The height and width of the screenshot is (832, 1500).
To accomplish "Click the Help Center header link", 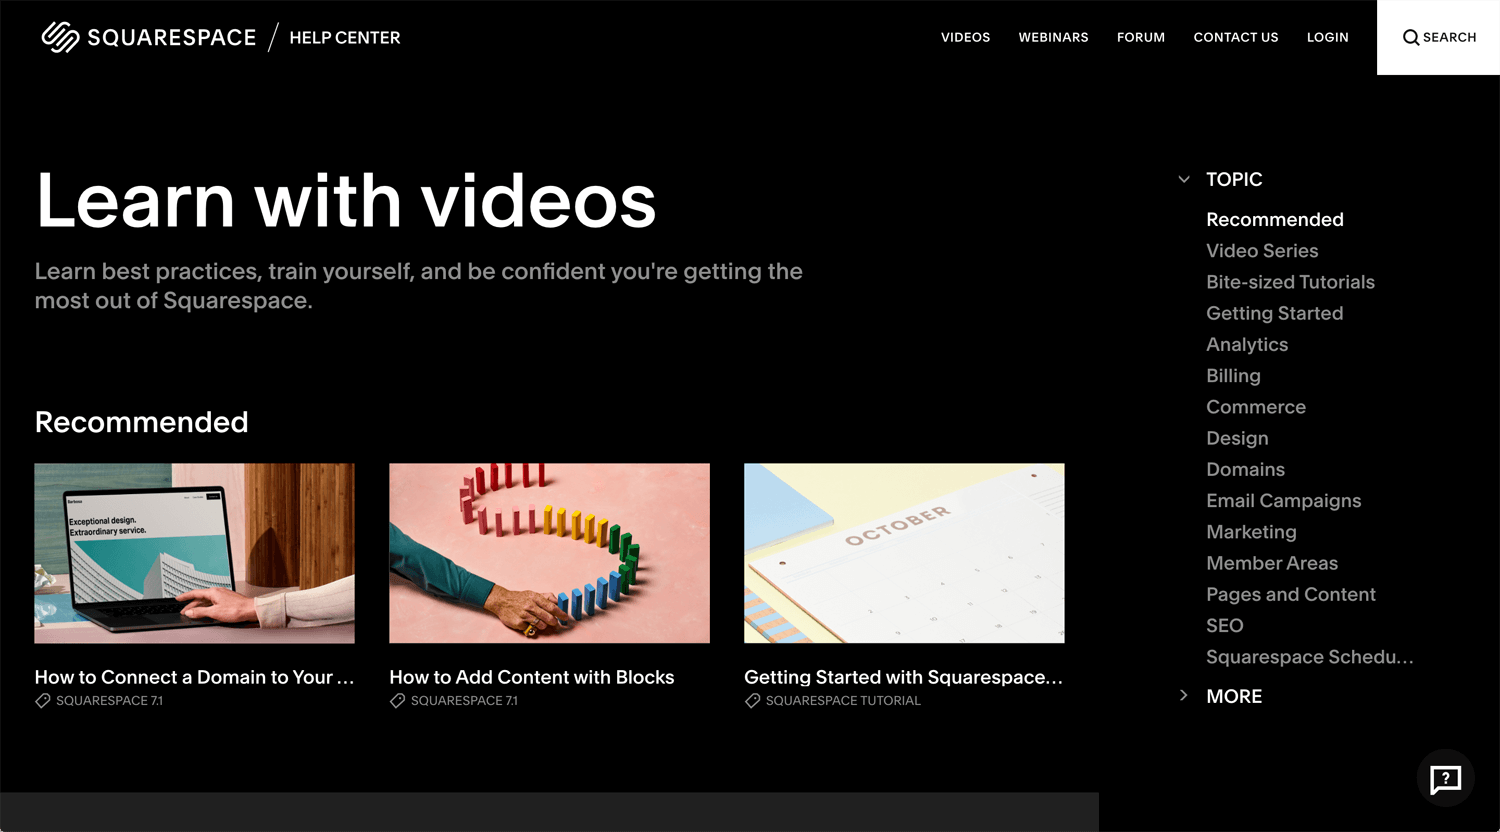I will (x=345, y=38).
